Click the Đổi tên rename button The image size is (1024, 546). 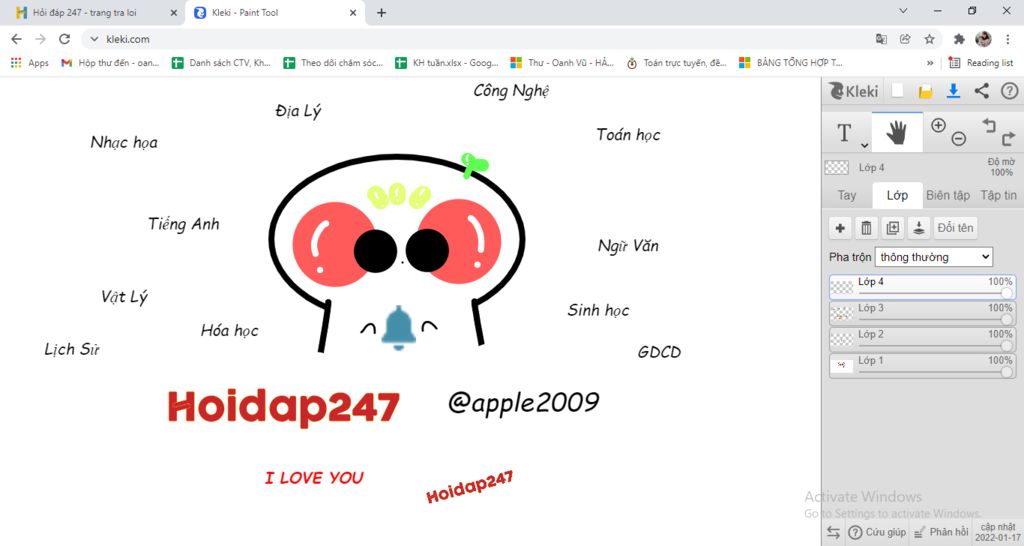click(x=955, y=228)
